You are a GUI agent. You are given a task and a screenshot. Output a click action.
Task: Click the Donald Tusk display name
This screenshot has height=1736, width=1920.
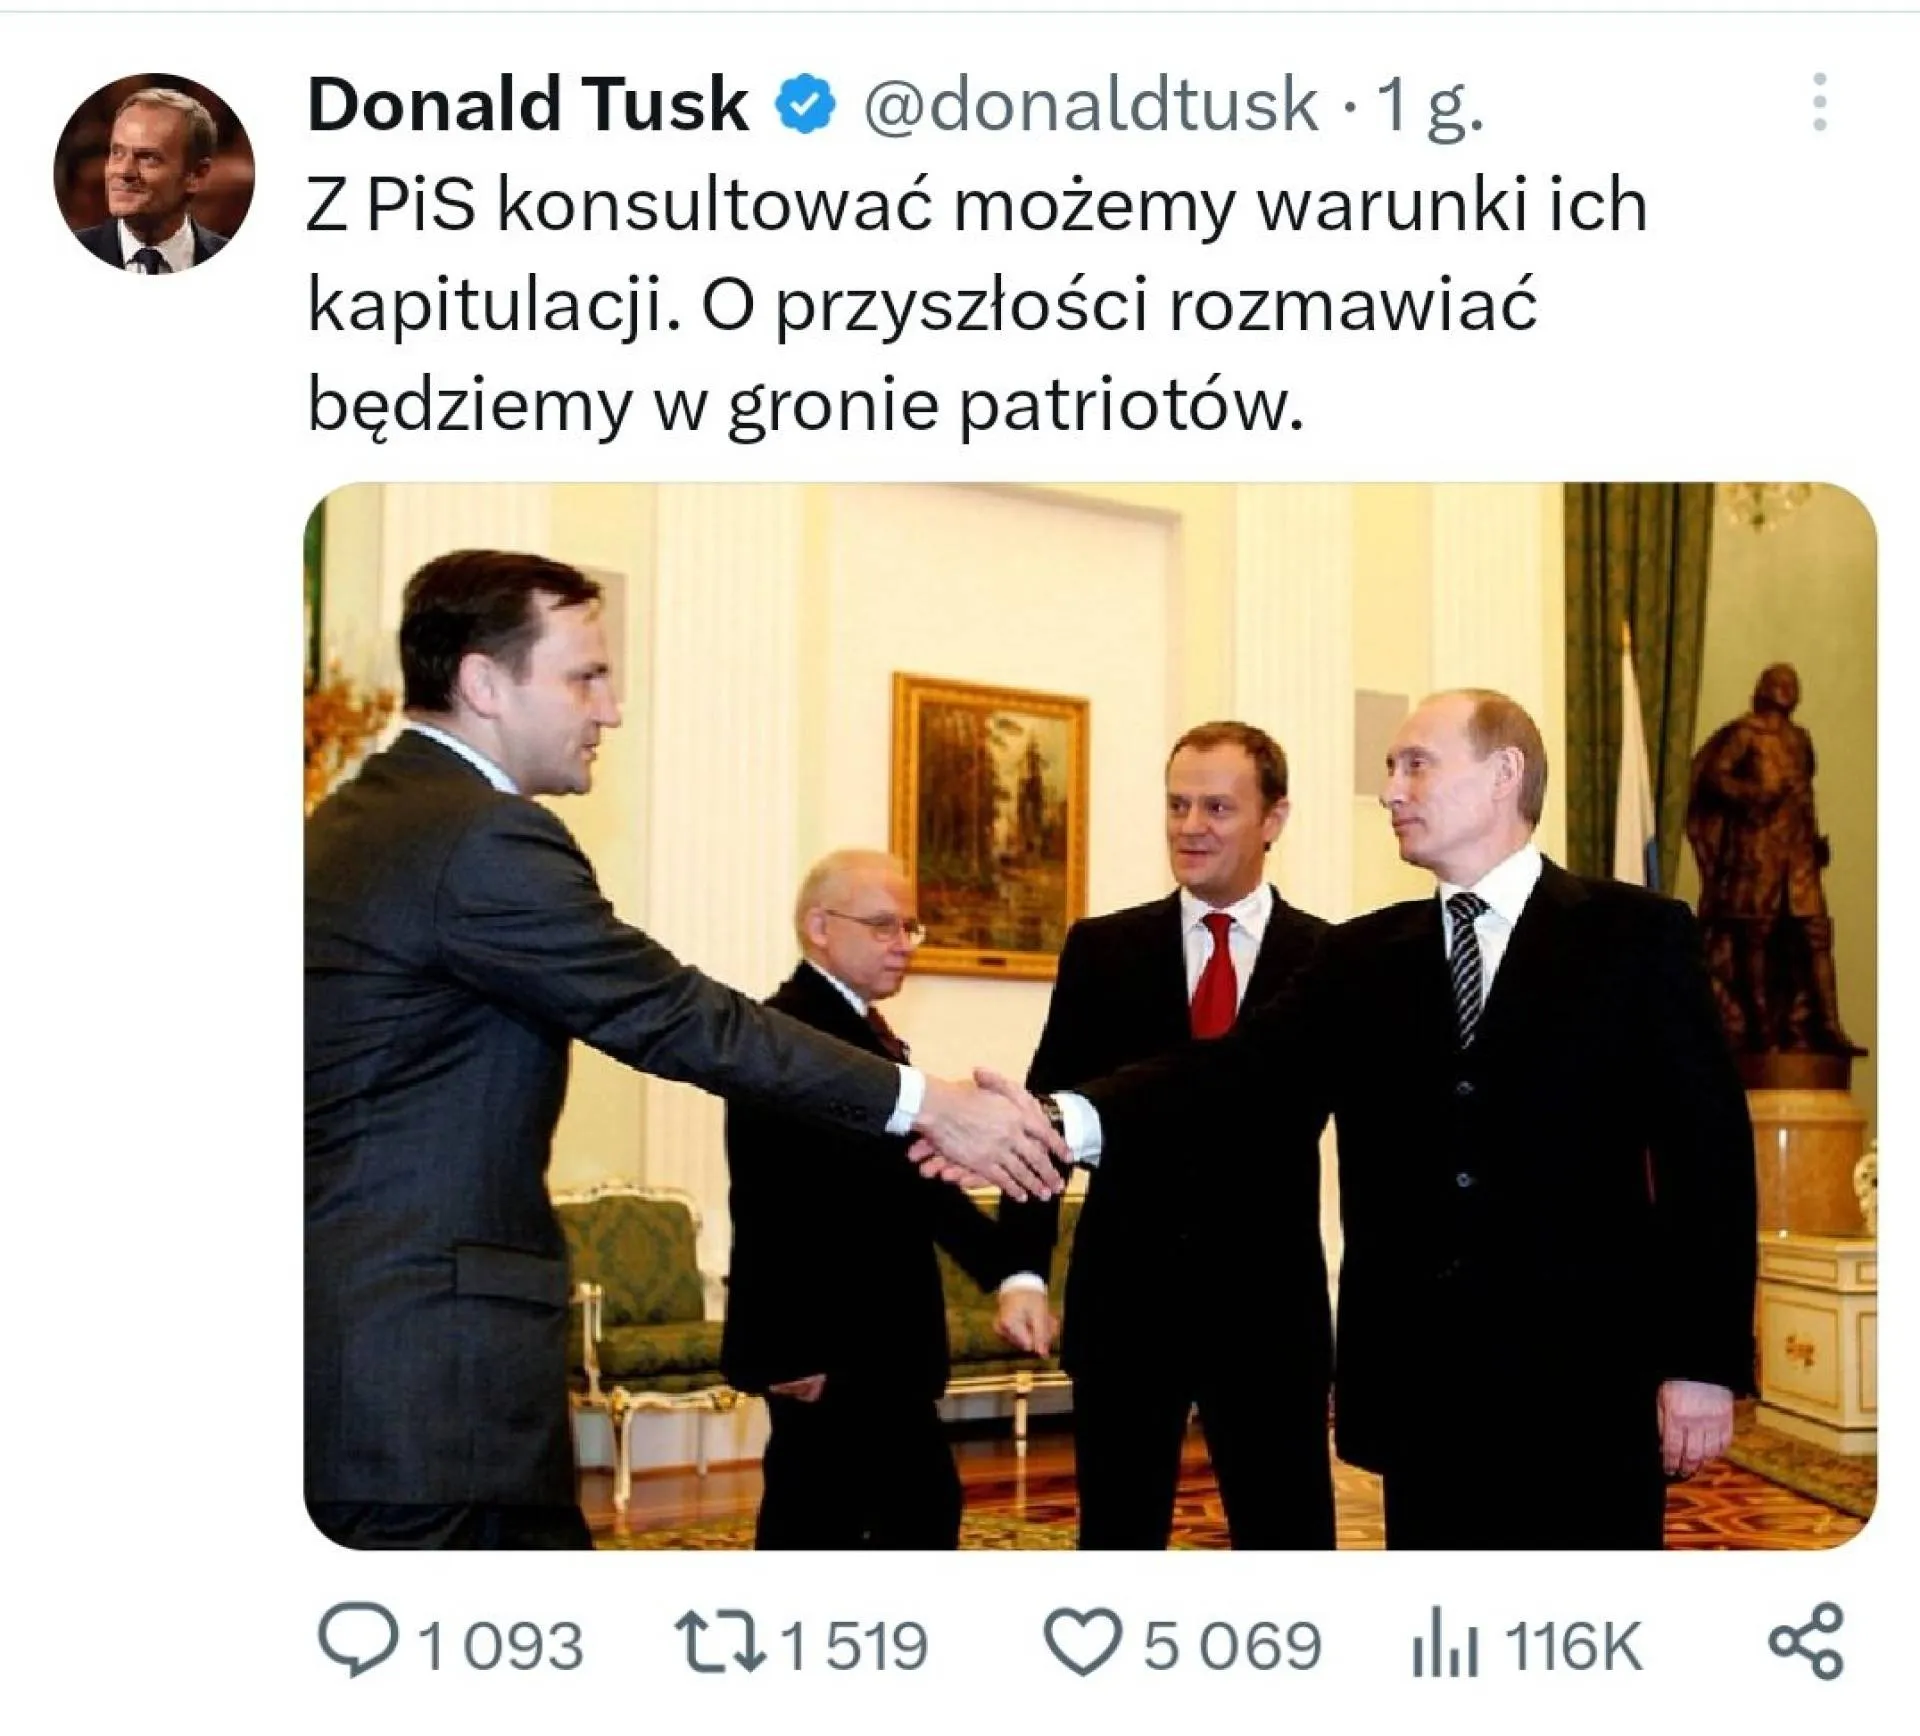[x=528, y=104]
